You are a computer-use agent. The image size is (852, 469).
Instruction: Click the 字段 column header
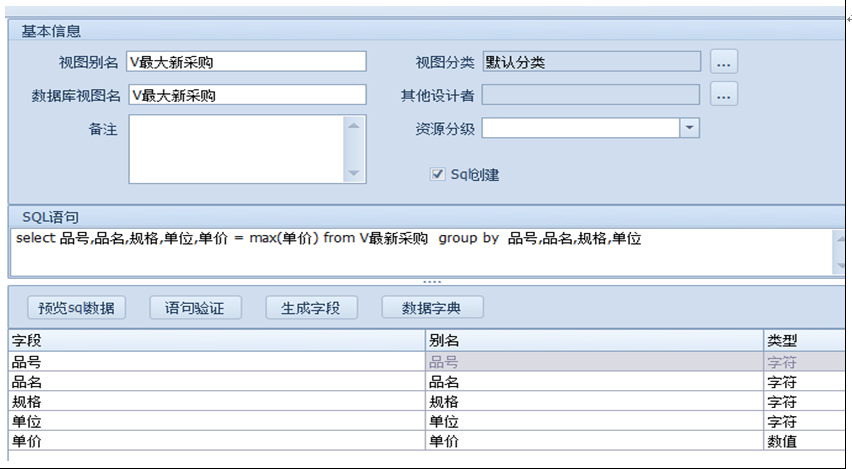click(216, 341)
